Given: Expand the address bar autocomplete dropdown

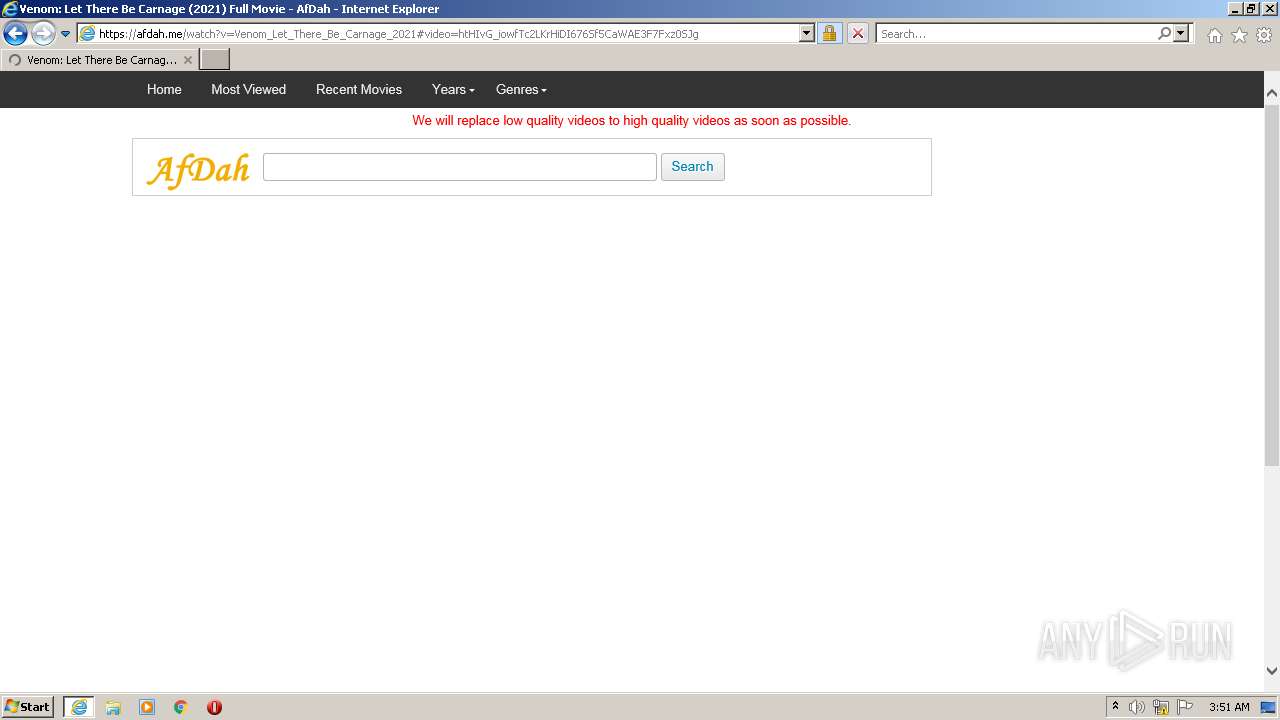Looking at the screenshot, I should (807, 34).
